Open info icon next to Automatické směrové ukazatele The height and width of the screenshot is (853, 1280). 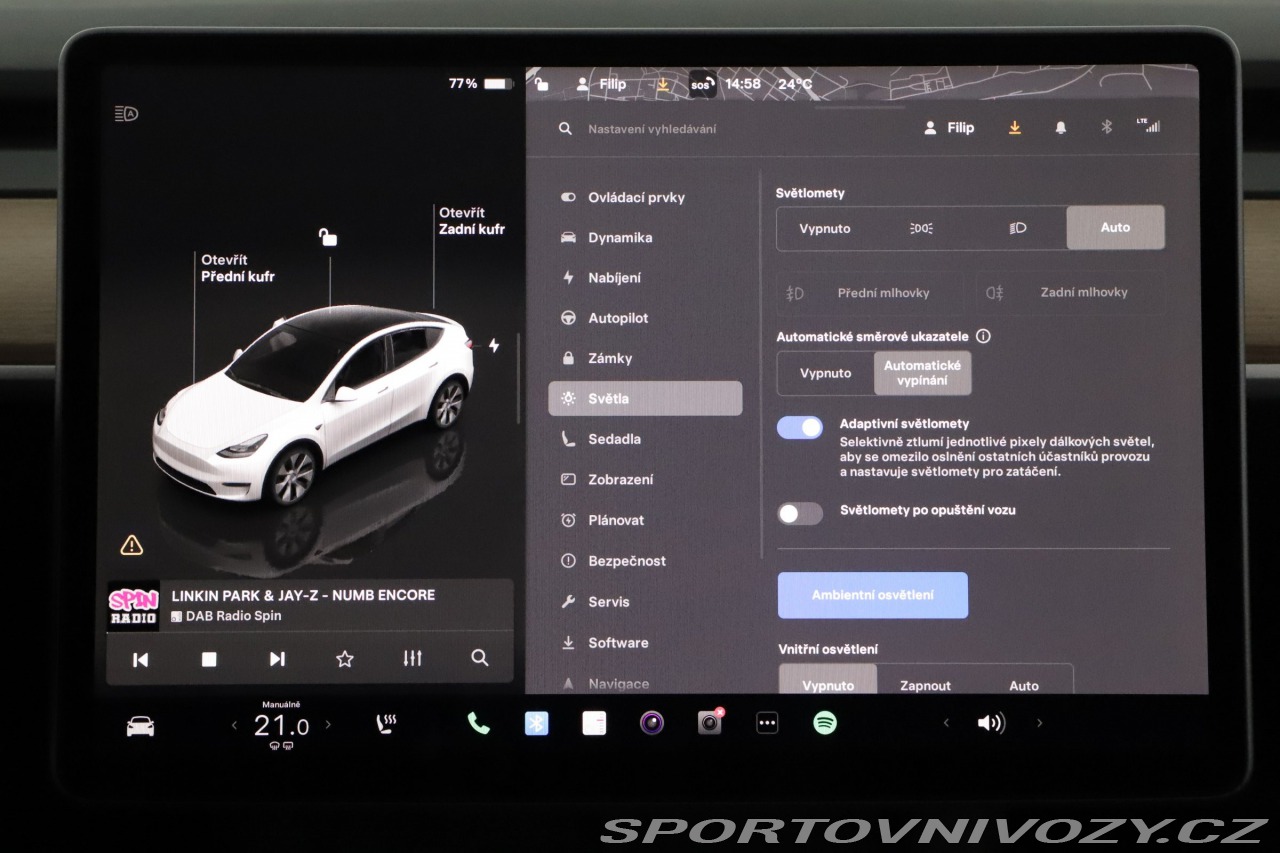pyautogui.click(x=983, y=336)
